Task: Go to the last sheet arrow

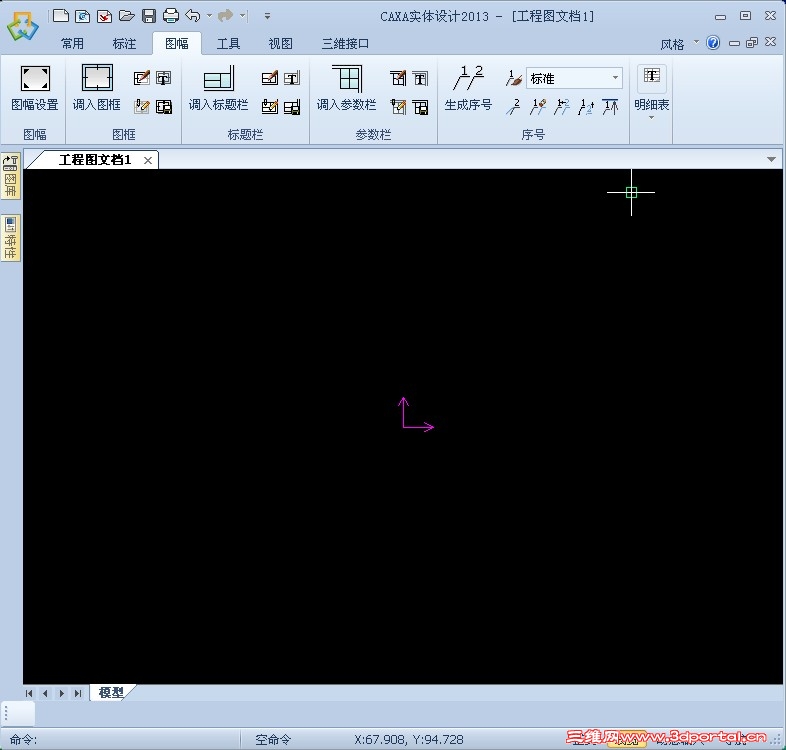Action: [78, 693]
